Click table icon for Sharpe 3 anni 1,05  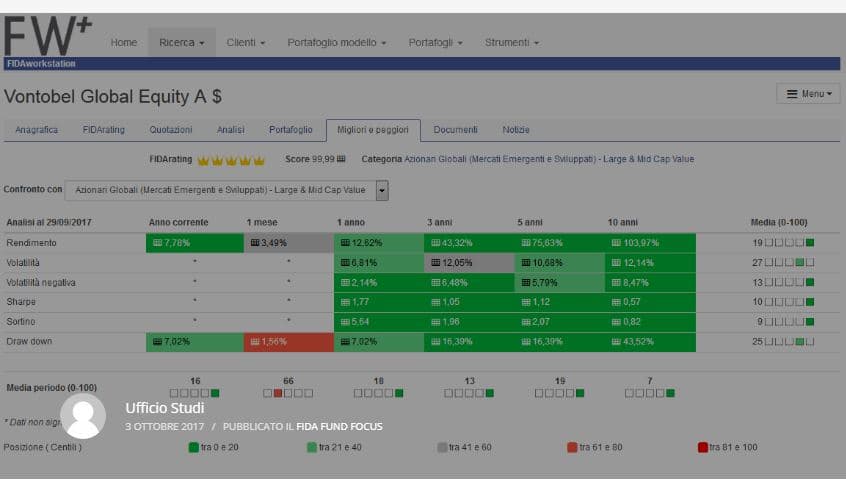(x=435, y=302)
